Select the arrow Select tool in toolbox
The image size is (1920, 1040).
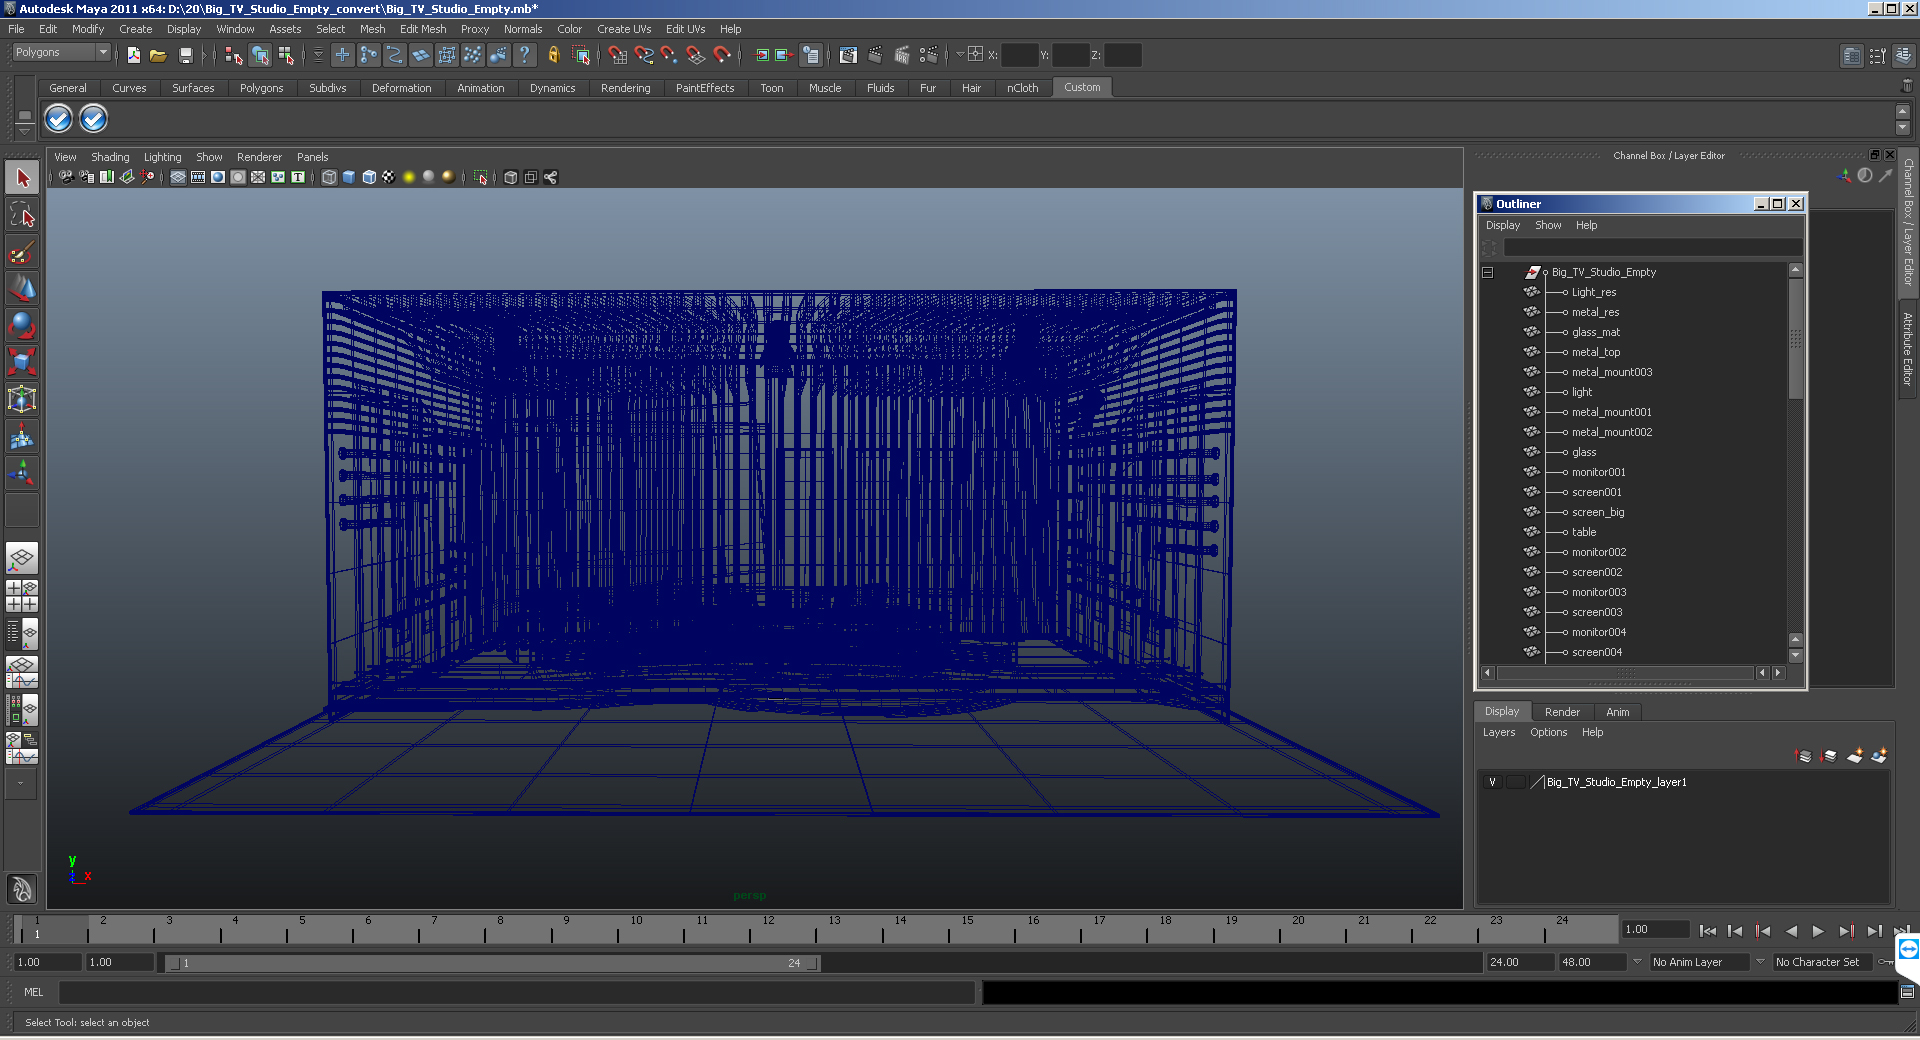coord(22,178)
